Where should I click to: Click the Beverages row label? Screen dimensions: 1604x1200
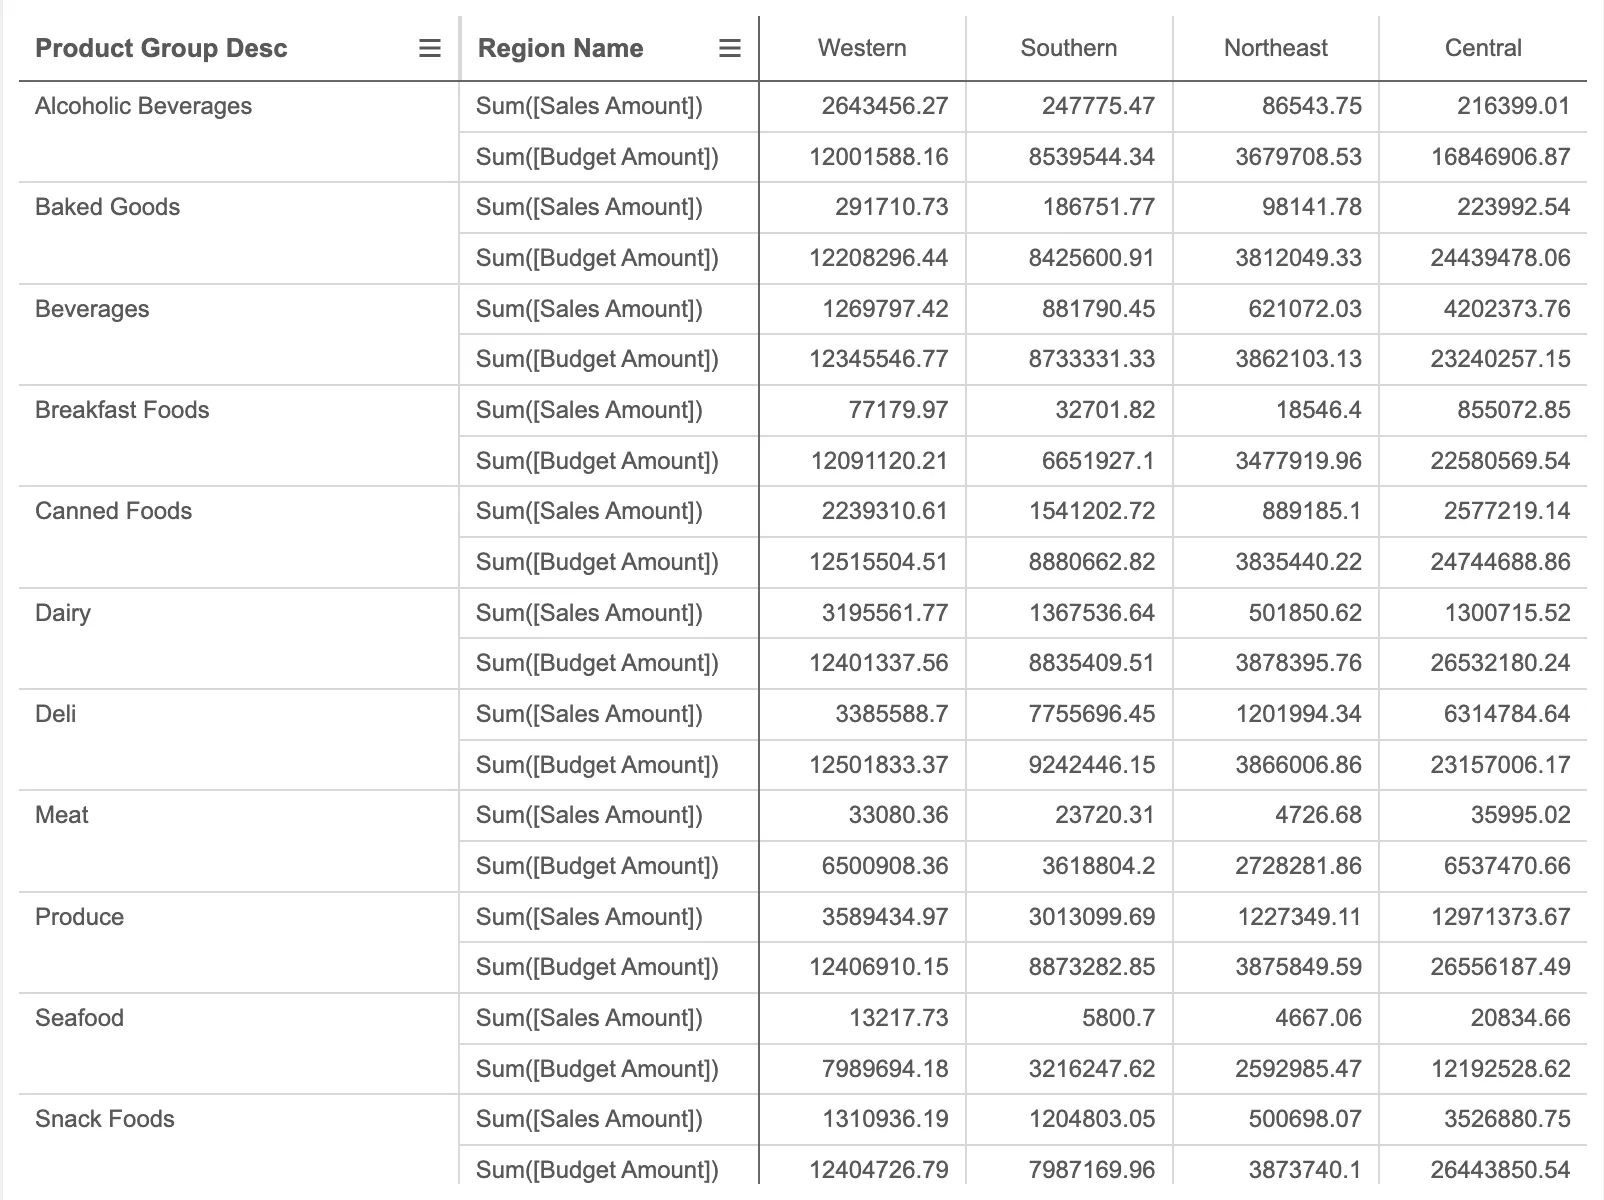click(91, 309)
